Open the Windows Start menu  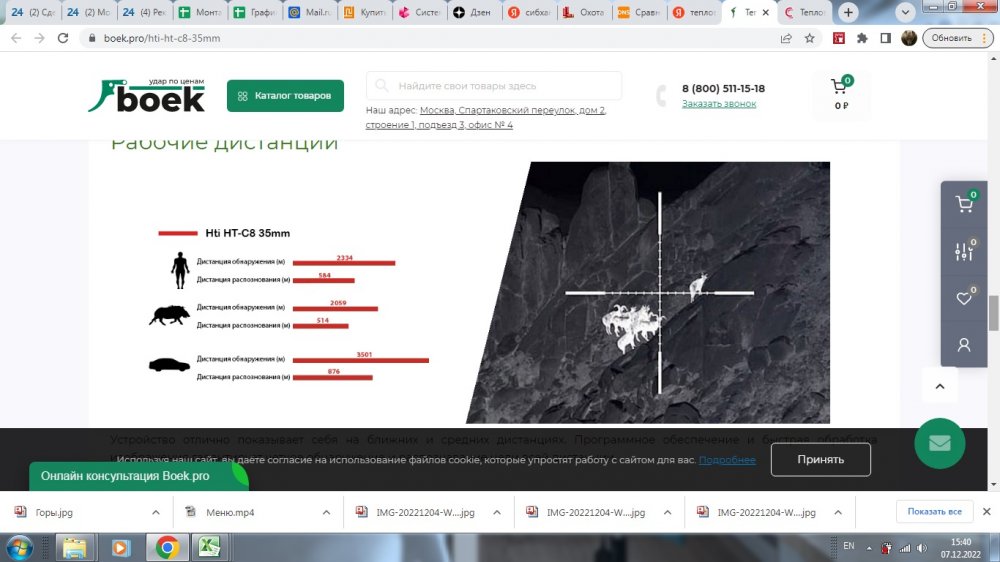[20, 548]
